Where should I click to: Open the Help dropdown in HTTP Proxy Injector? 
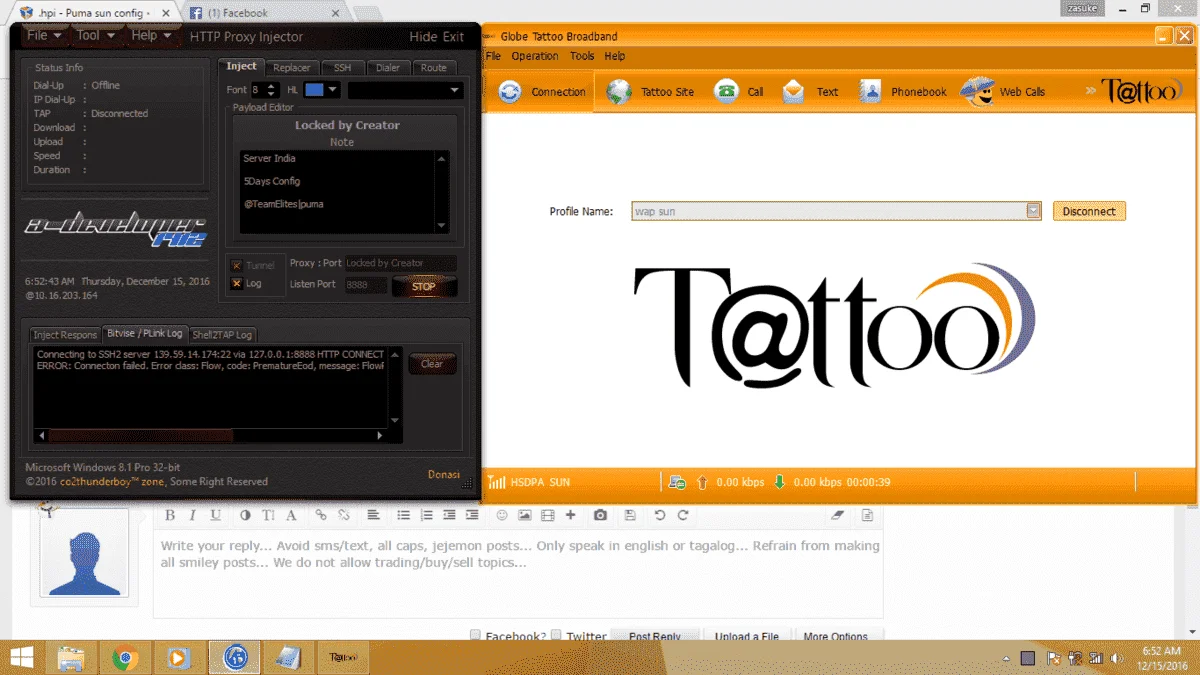(152, 36)
